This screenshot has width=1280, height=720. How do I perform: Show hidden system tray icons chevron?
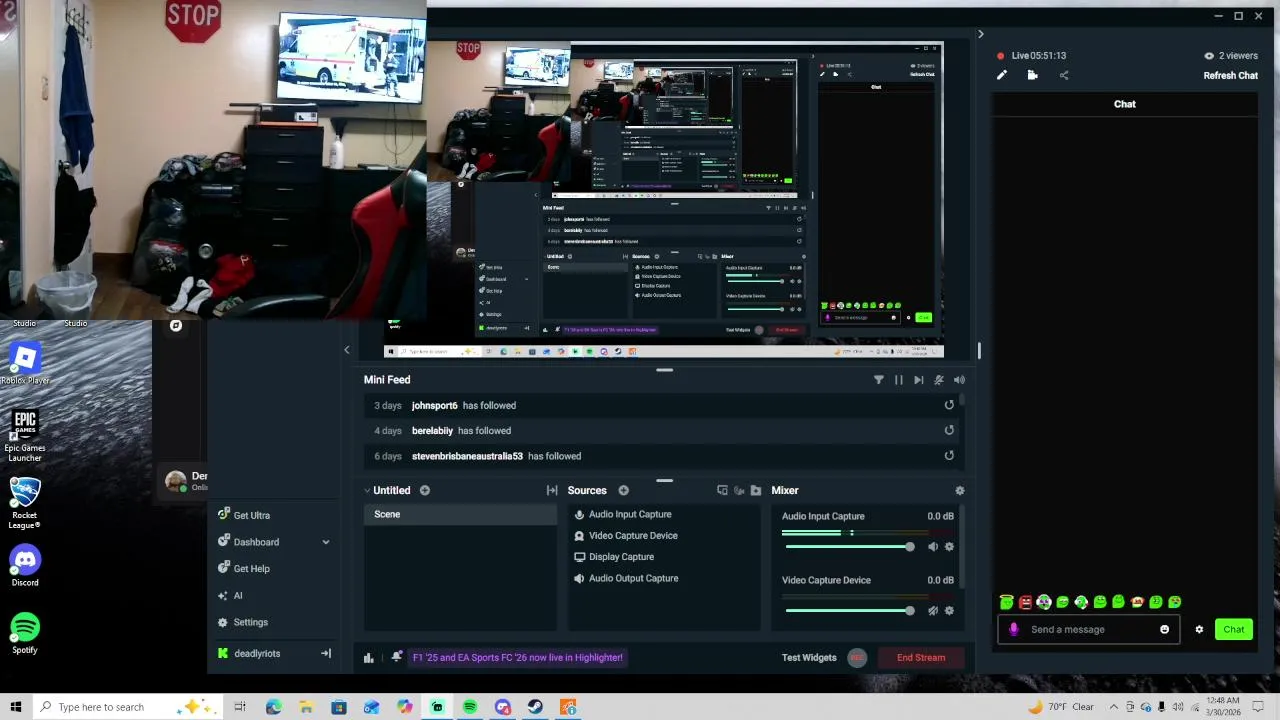(x=1113, y=707)
